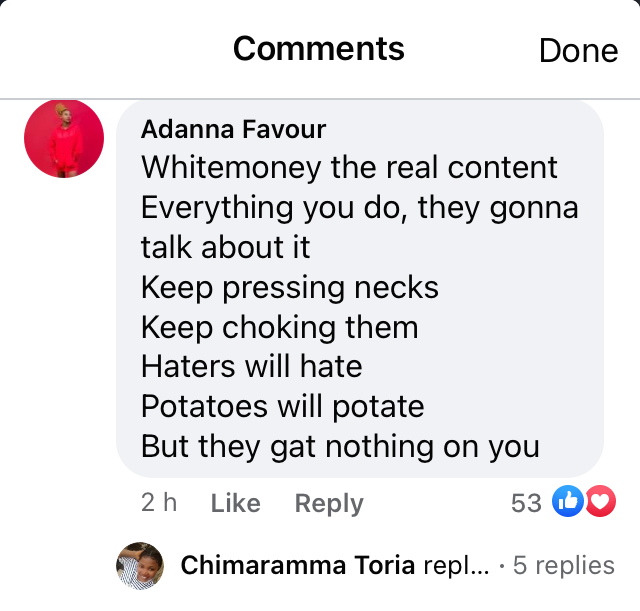Image resolution: width=640 pixels, height=611 pixels.
Task: Click the "Keep pressing necks" line
Action: tap(290, 288)
